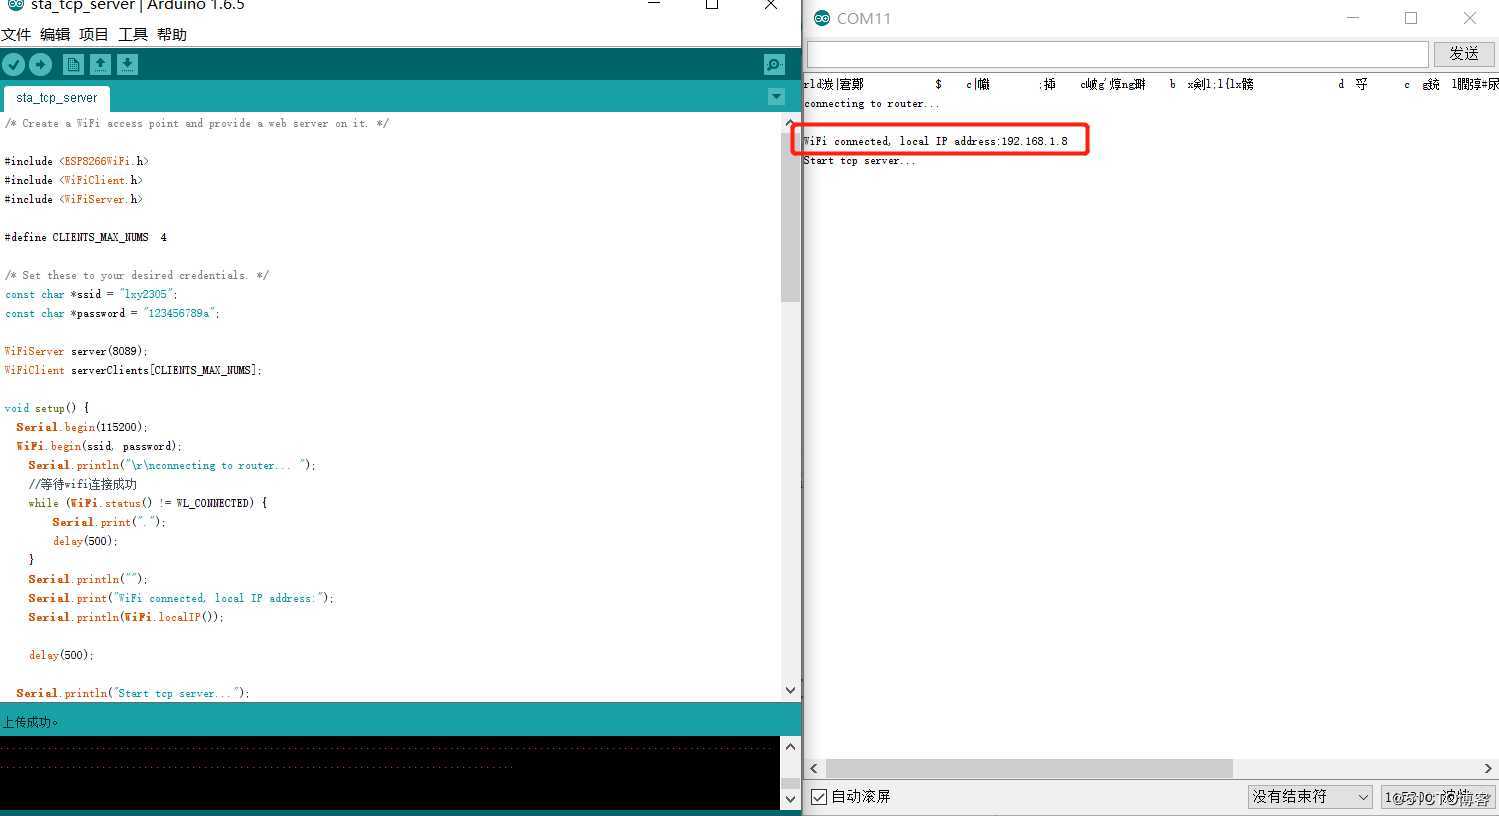Image resolution: width=1499 pixels, height=816 pixels.
Task: Click "Start tcp server..." in serial output
Action: click(x=860, y=161)
